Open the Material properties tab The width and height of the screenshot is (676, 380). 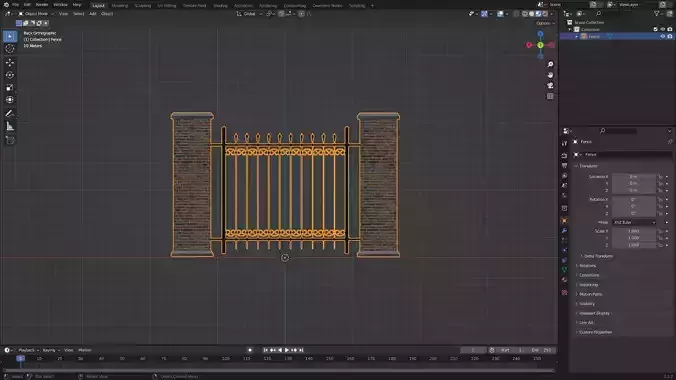(x=564, y=280)
